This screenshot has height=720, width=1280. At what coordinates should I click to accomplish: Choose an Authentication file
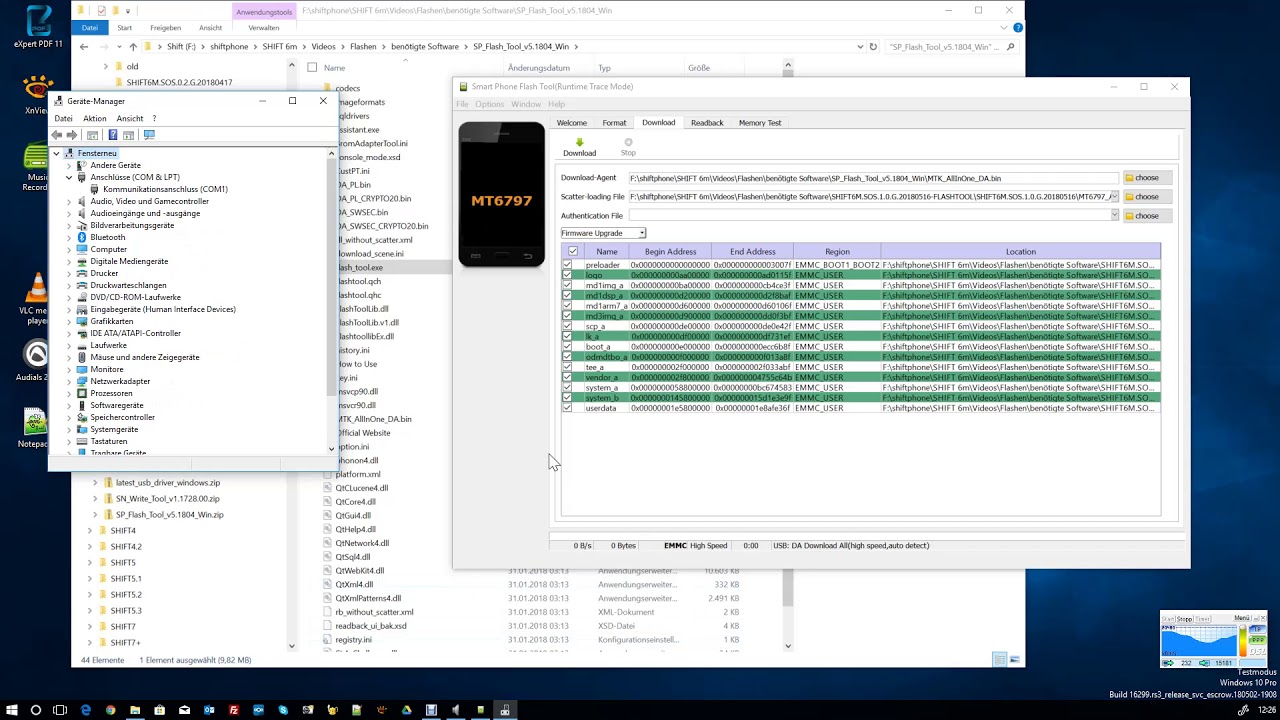[x=1146, y=216]
